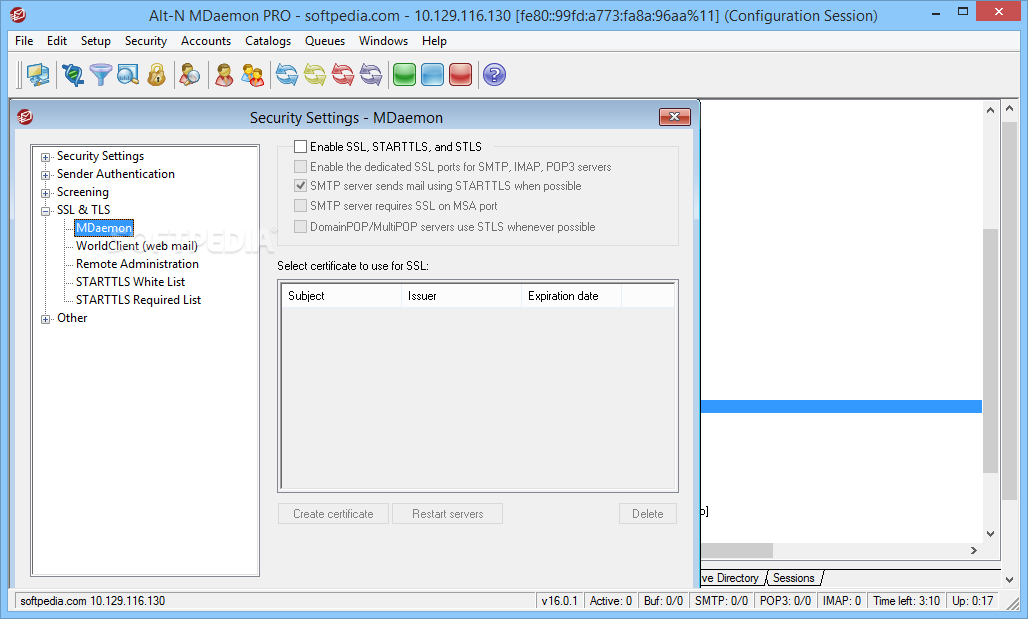Open the File menu
The image size is (1028, 619).
(x=24, y=41)
